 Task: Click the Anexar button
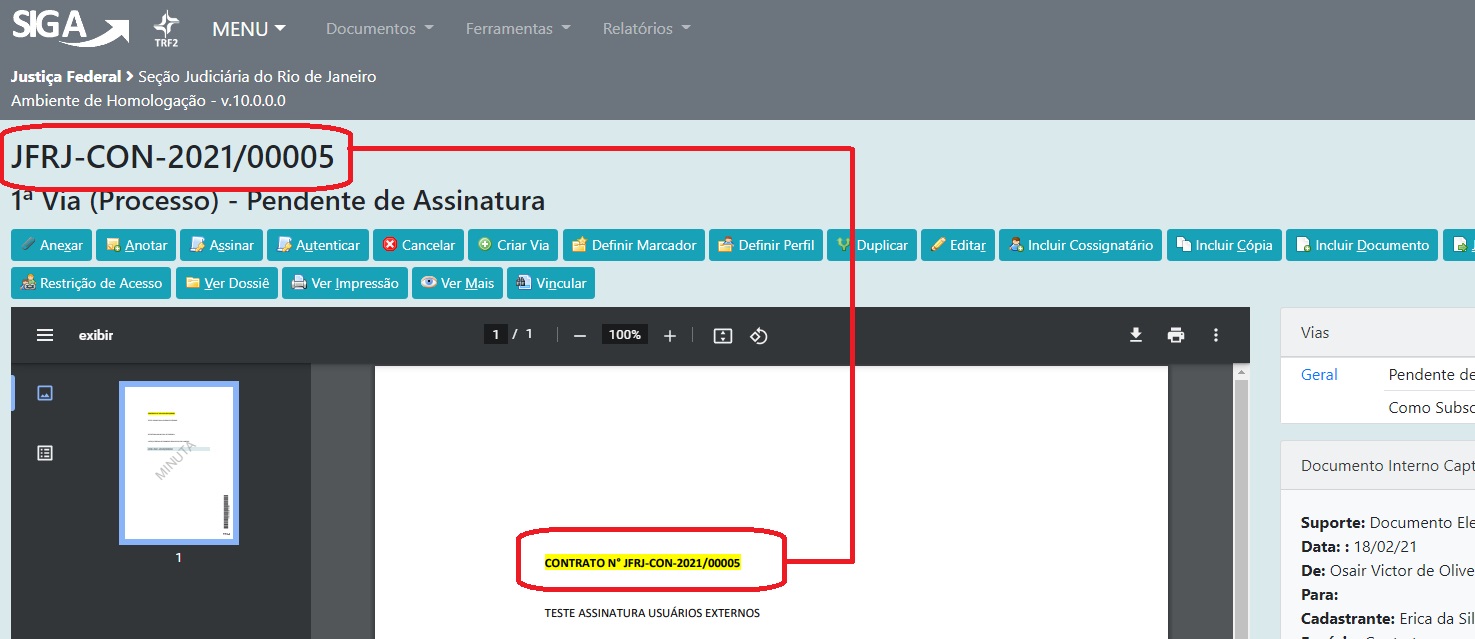click(x=52, y=245)
